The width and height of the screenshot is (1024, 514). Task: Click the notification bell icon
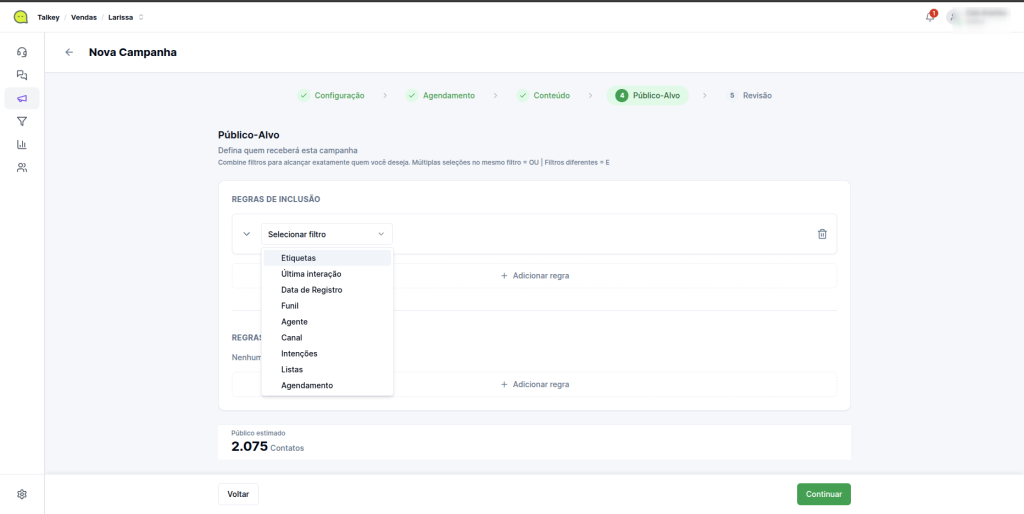tap(929, 17)
